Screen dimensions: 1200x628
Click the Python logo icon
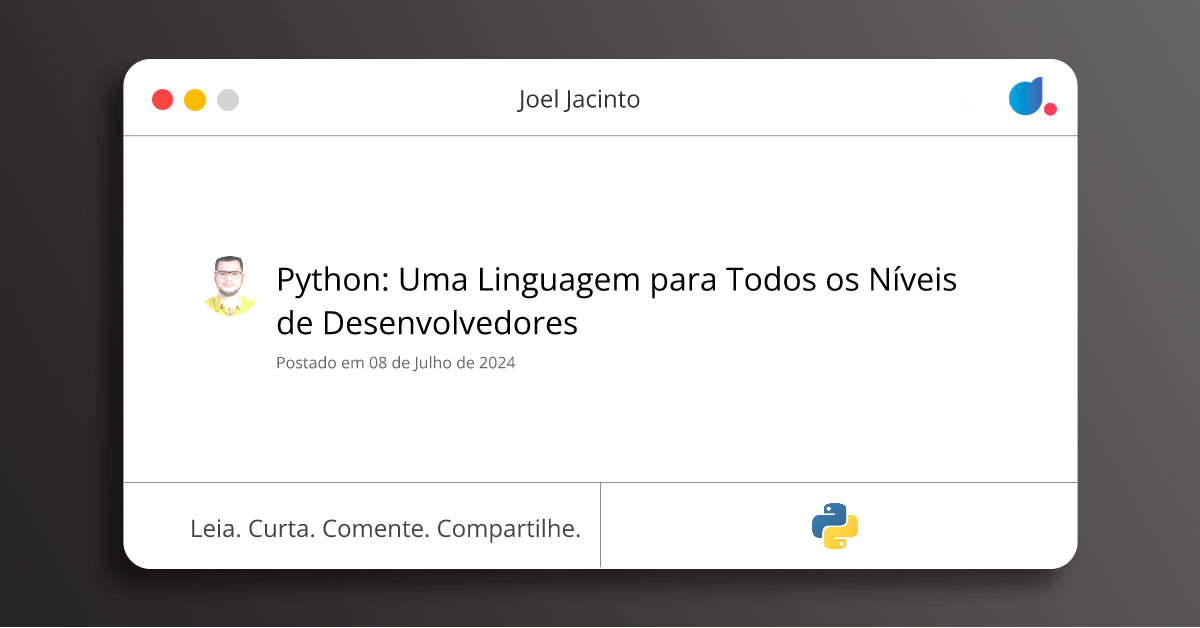[x=835, y=526]
